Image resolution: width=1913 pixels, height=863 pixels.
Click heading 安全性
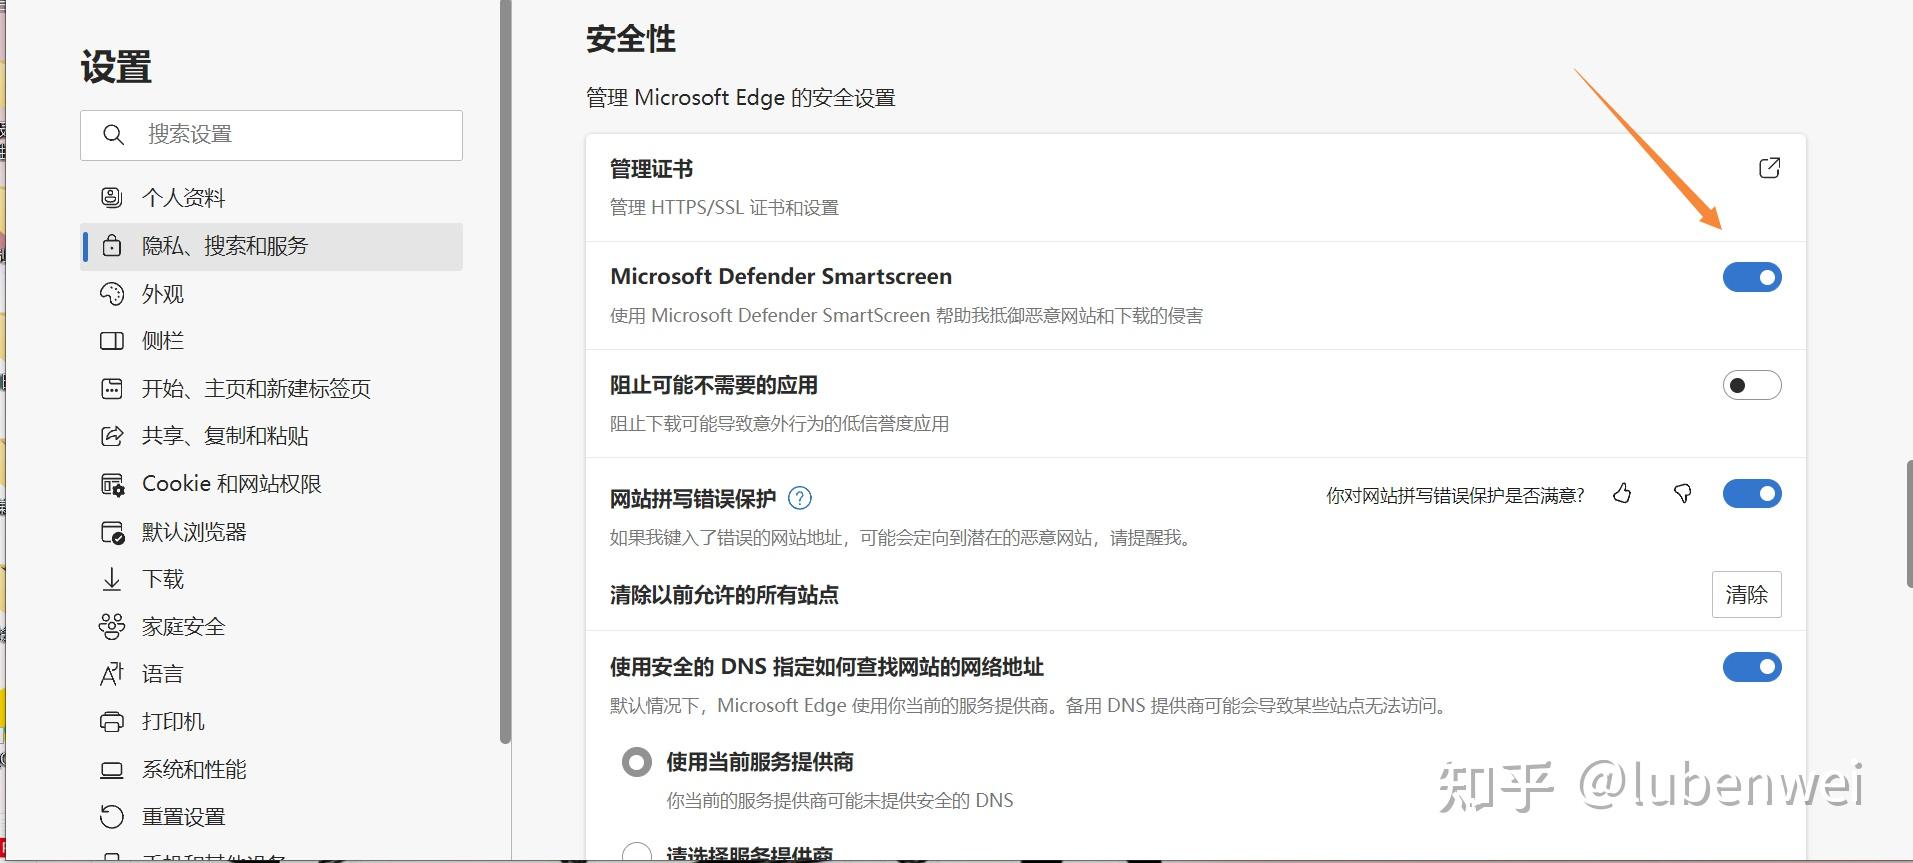[x=631, y=39]
